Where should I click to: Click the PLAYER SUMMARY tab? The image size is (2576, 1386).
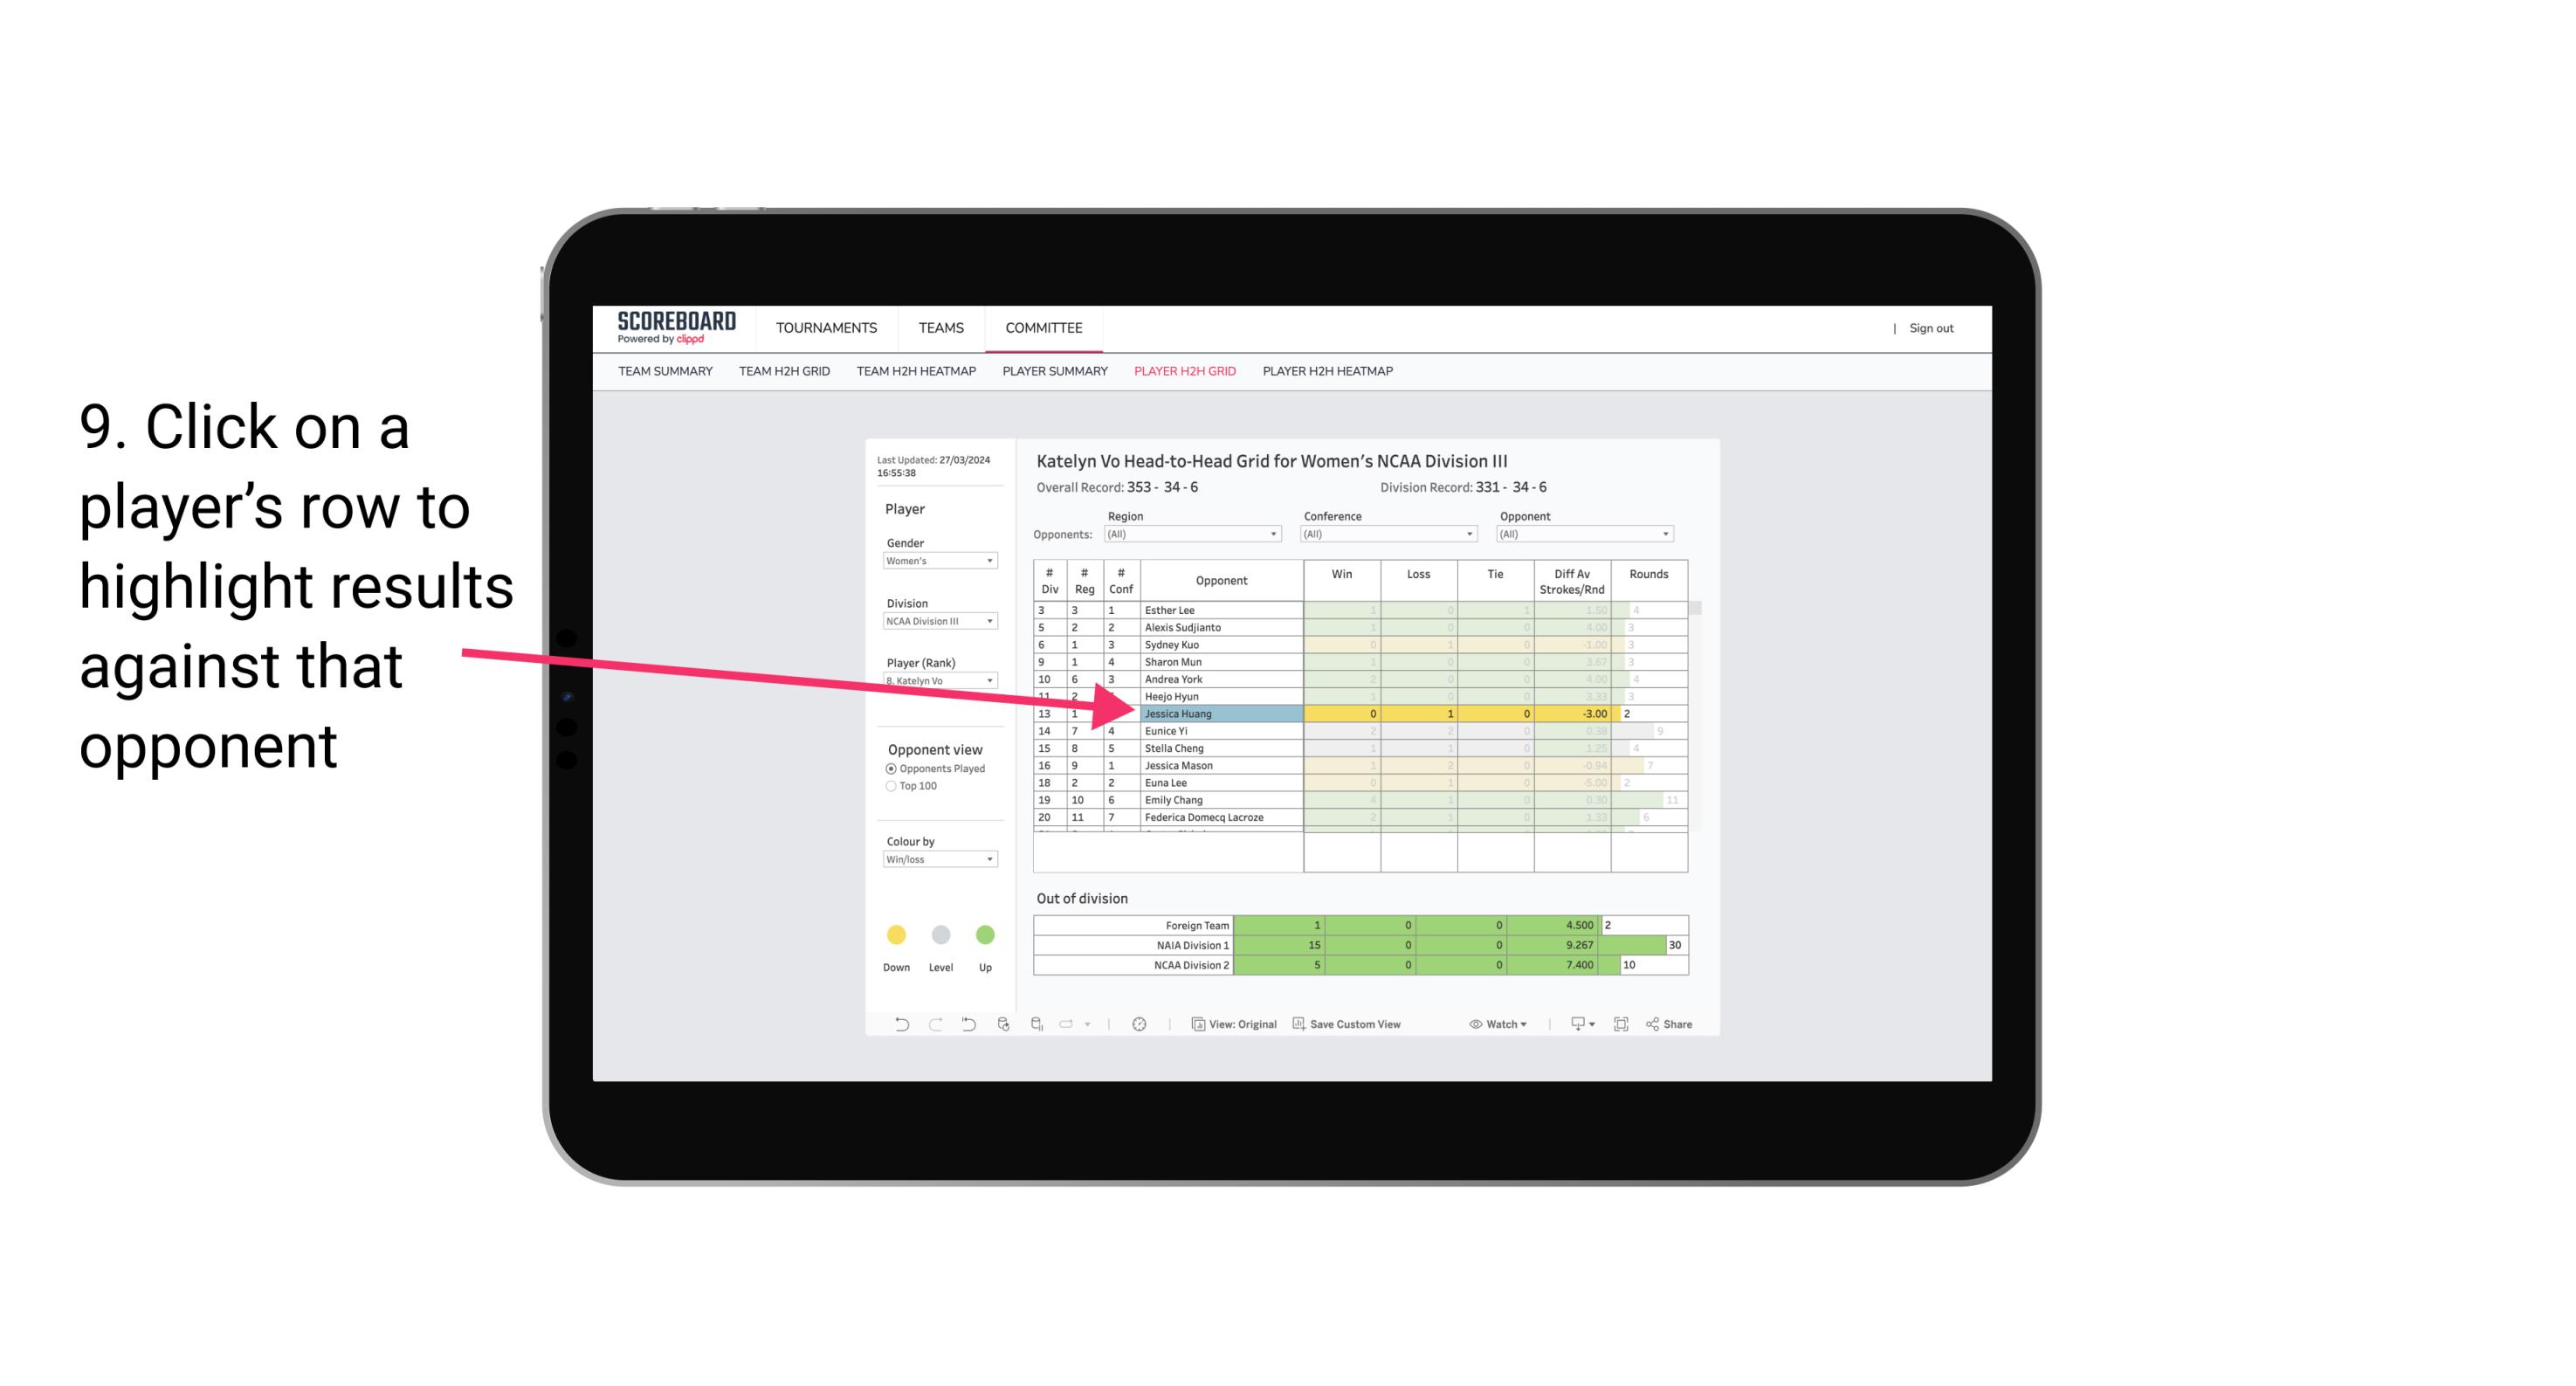(x=1054, y=370)
